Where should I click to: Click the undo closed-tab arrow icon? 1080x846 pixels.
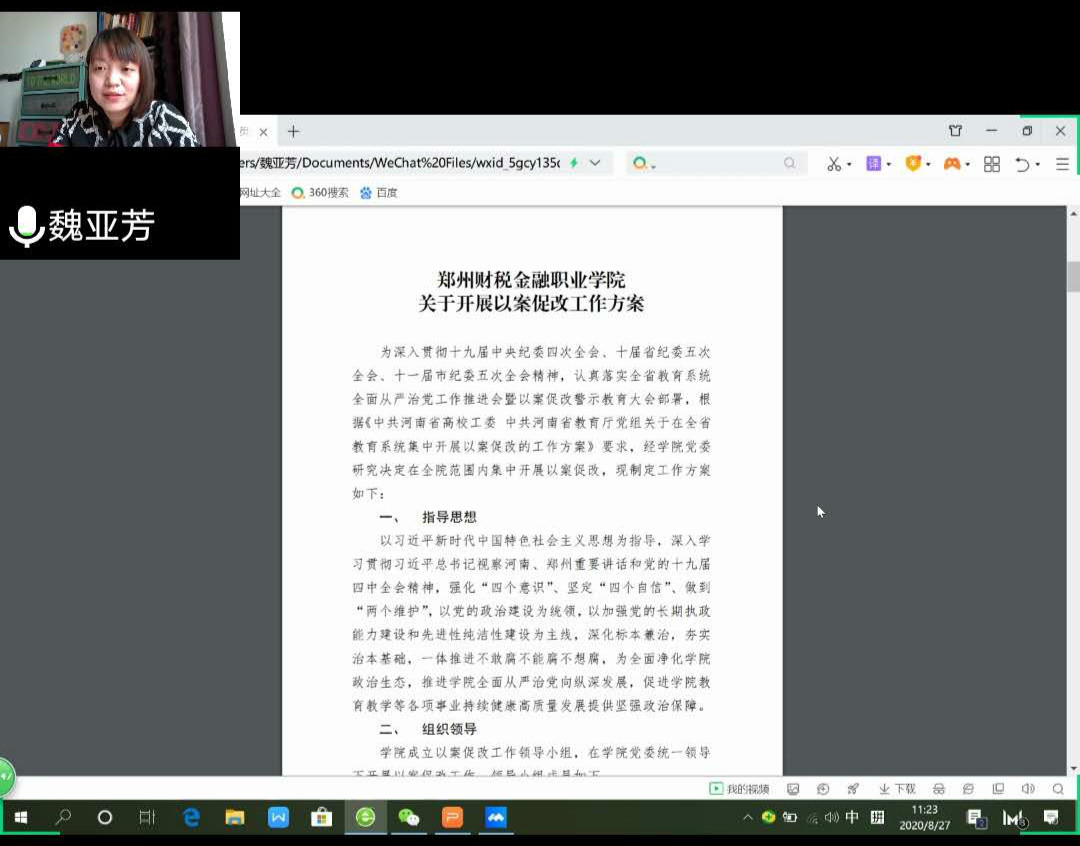click(x=1023, y=164)
